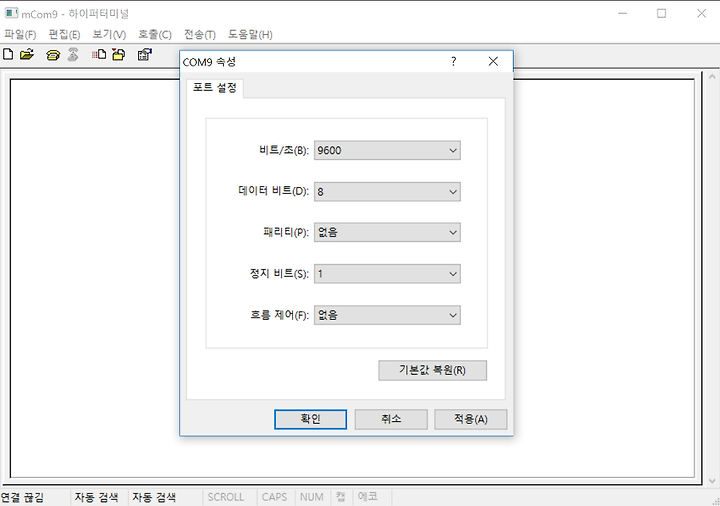
Task: Open the 도움말(H) menu
Action: [x=250, y=34]
